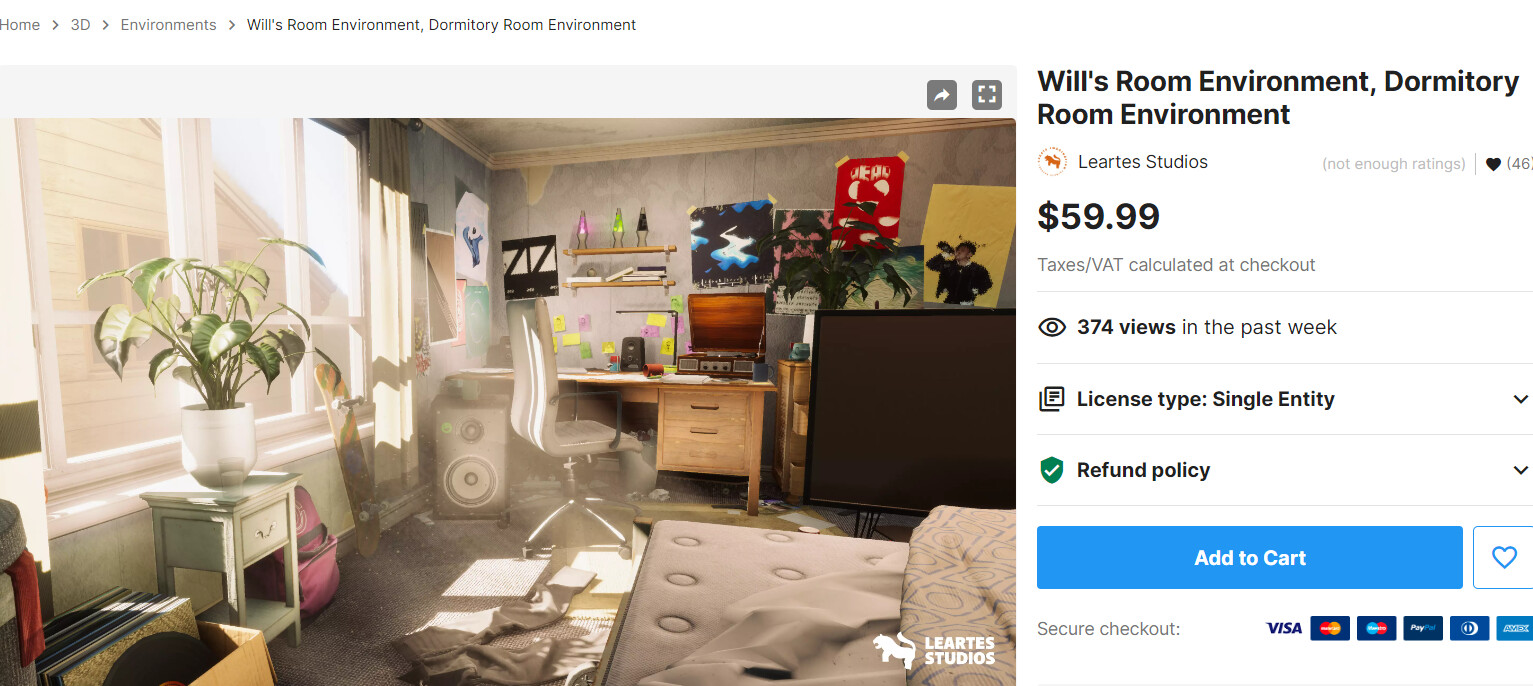1533x686 pixels.
Task: Navigate to Environments breadcrumb
Action: 168,25
